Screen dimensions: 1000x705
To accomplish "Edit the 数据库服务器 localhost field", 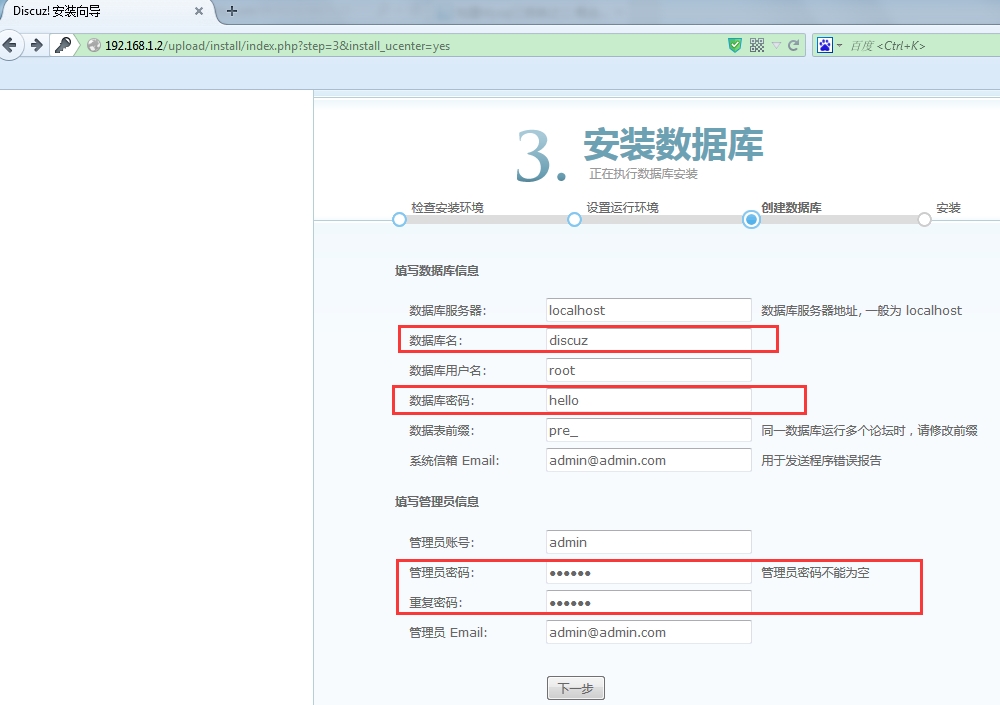I will point(649,310).
